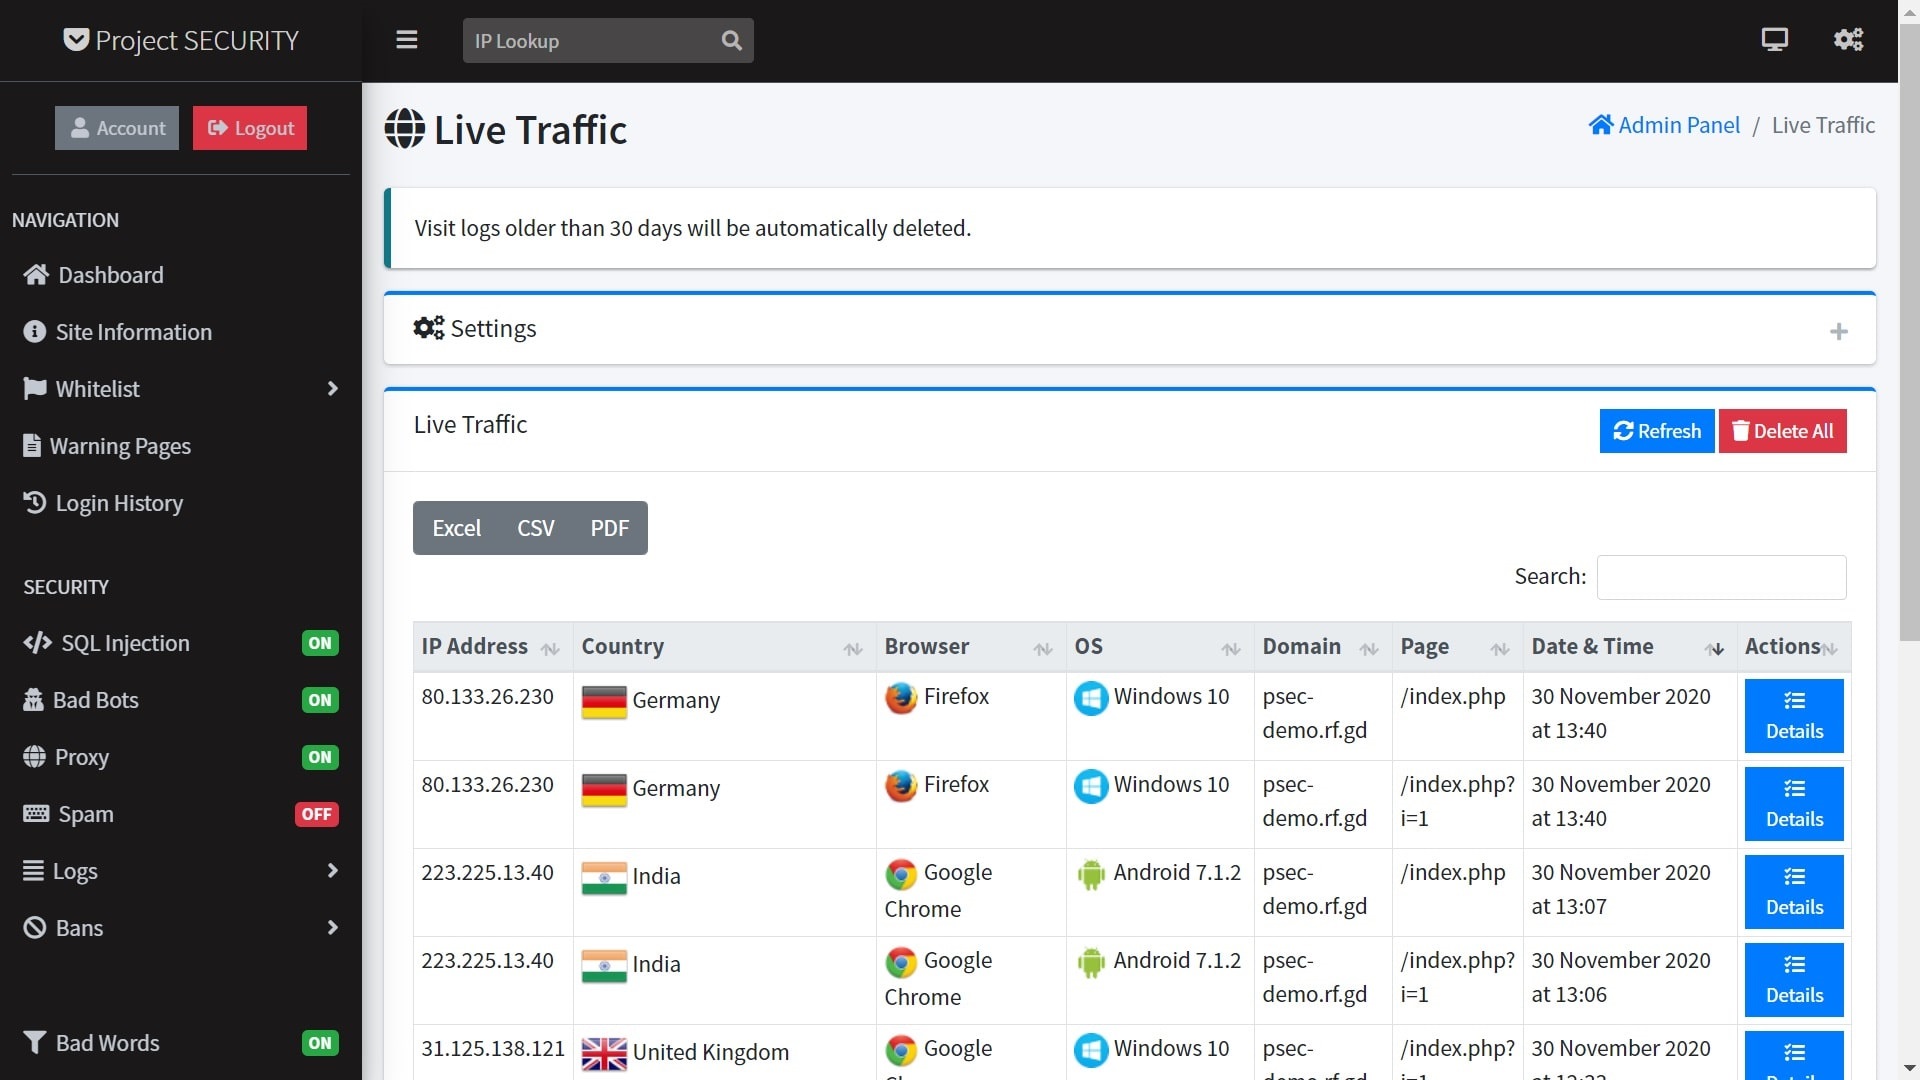1920x1080 pixels.
Task: Open Site Information in the sidebar
Action: point(133,332)
